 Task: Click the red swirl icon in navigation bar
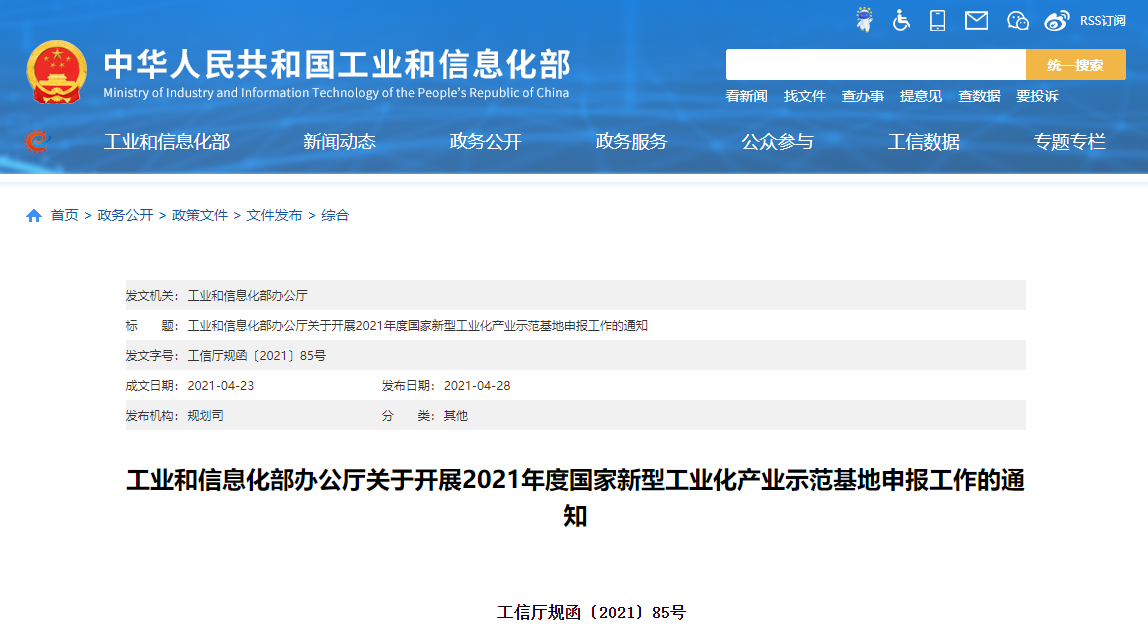36,142
